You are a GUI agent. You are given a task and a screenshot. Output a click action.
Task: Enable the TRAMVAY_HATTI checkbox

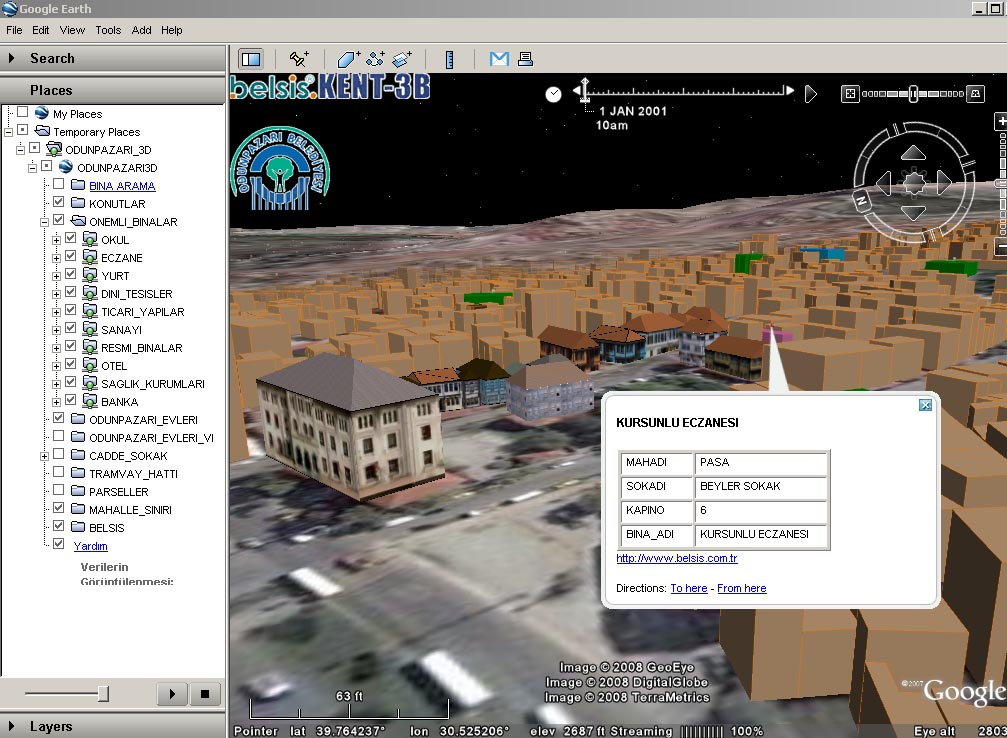point(58,471)
